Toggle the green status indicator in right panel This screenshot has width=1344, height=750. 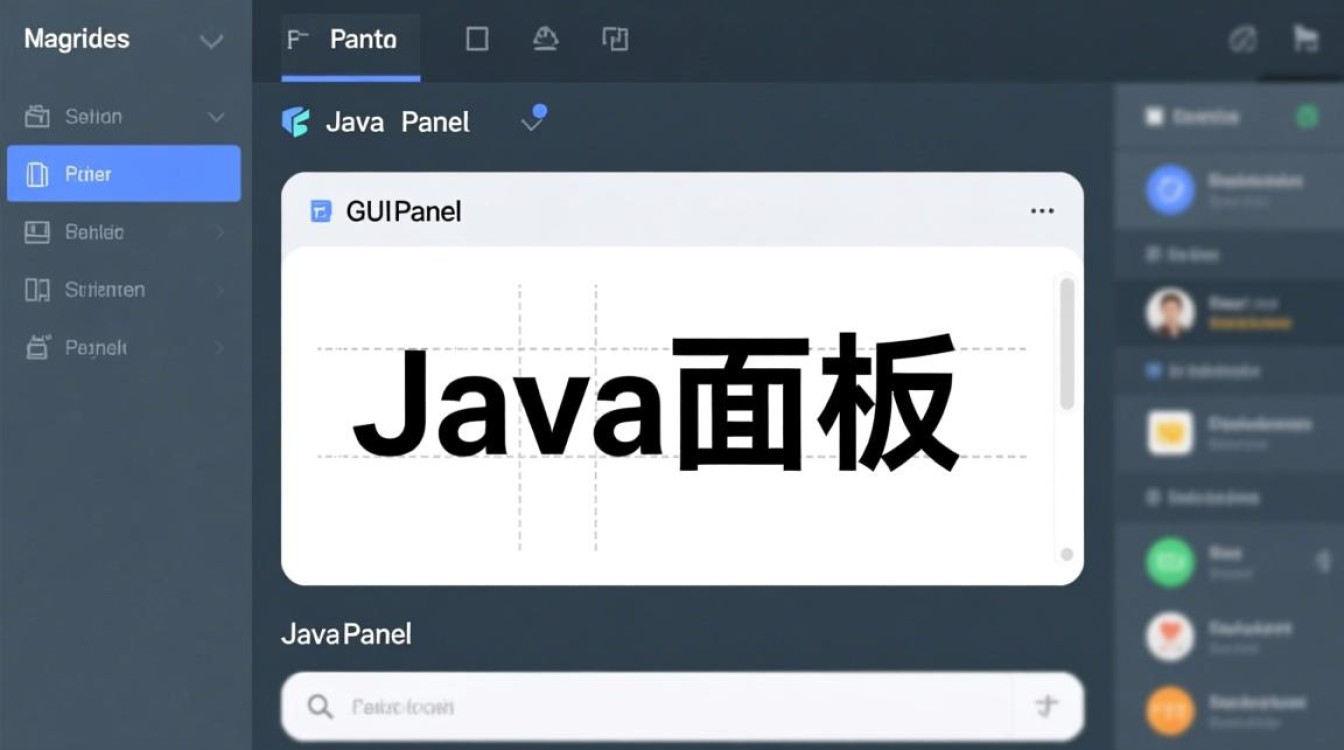pos(1307,117)
